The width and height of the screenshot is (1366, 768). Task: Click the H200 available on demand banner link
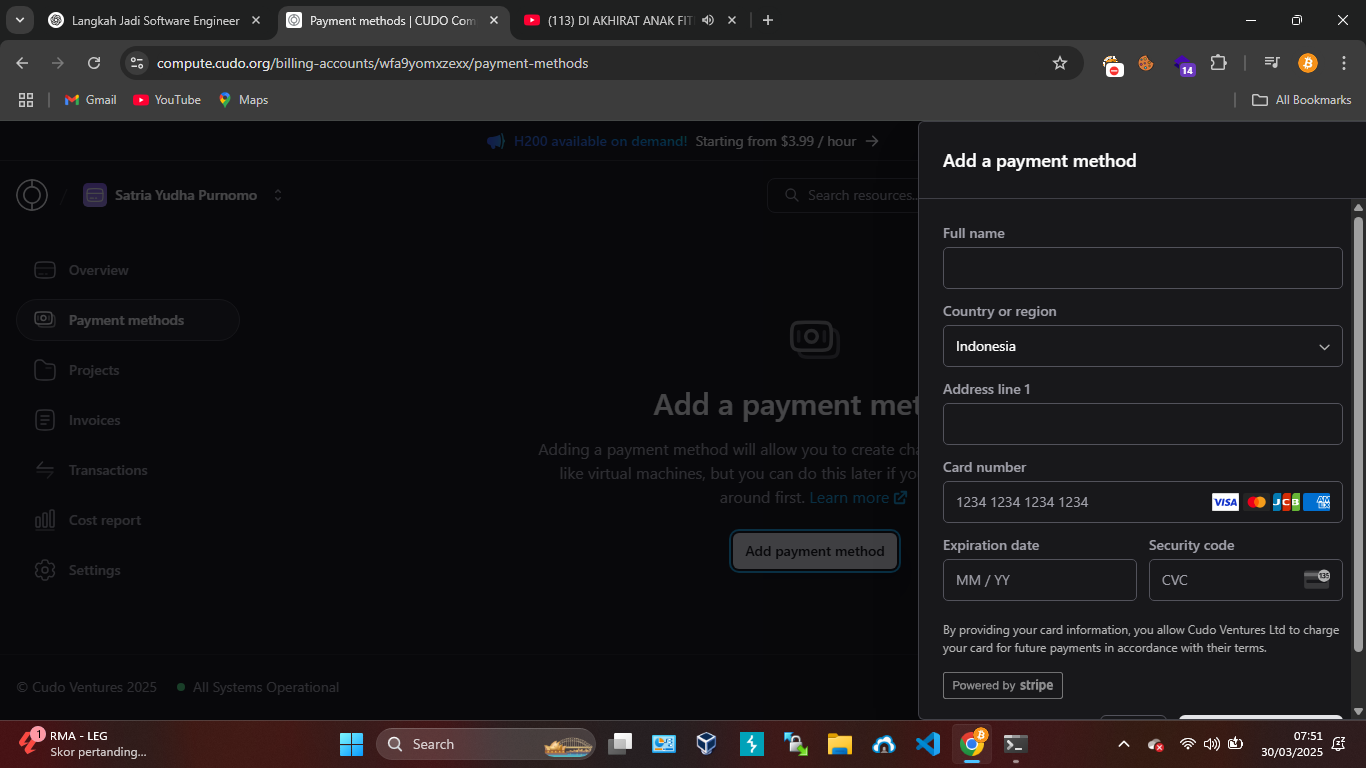[x=600, y=141]
